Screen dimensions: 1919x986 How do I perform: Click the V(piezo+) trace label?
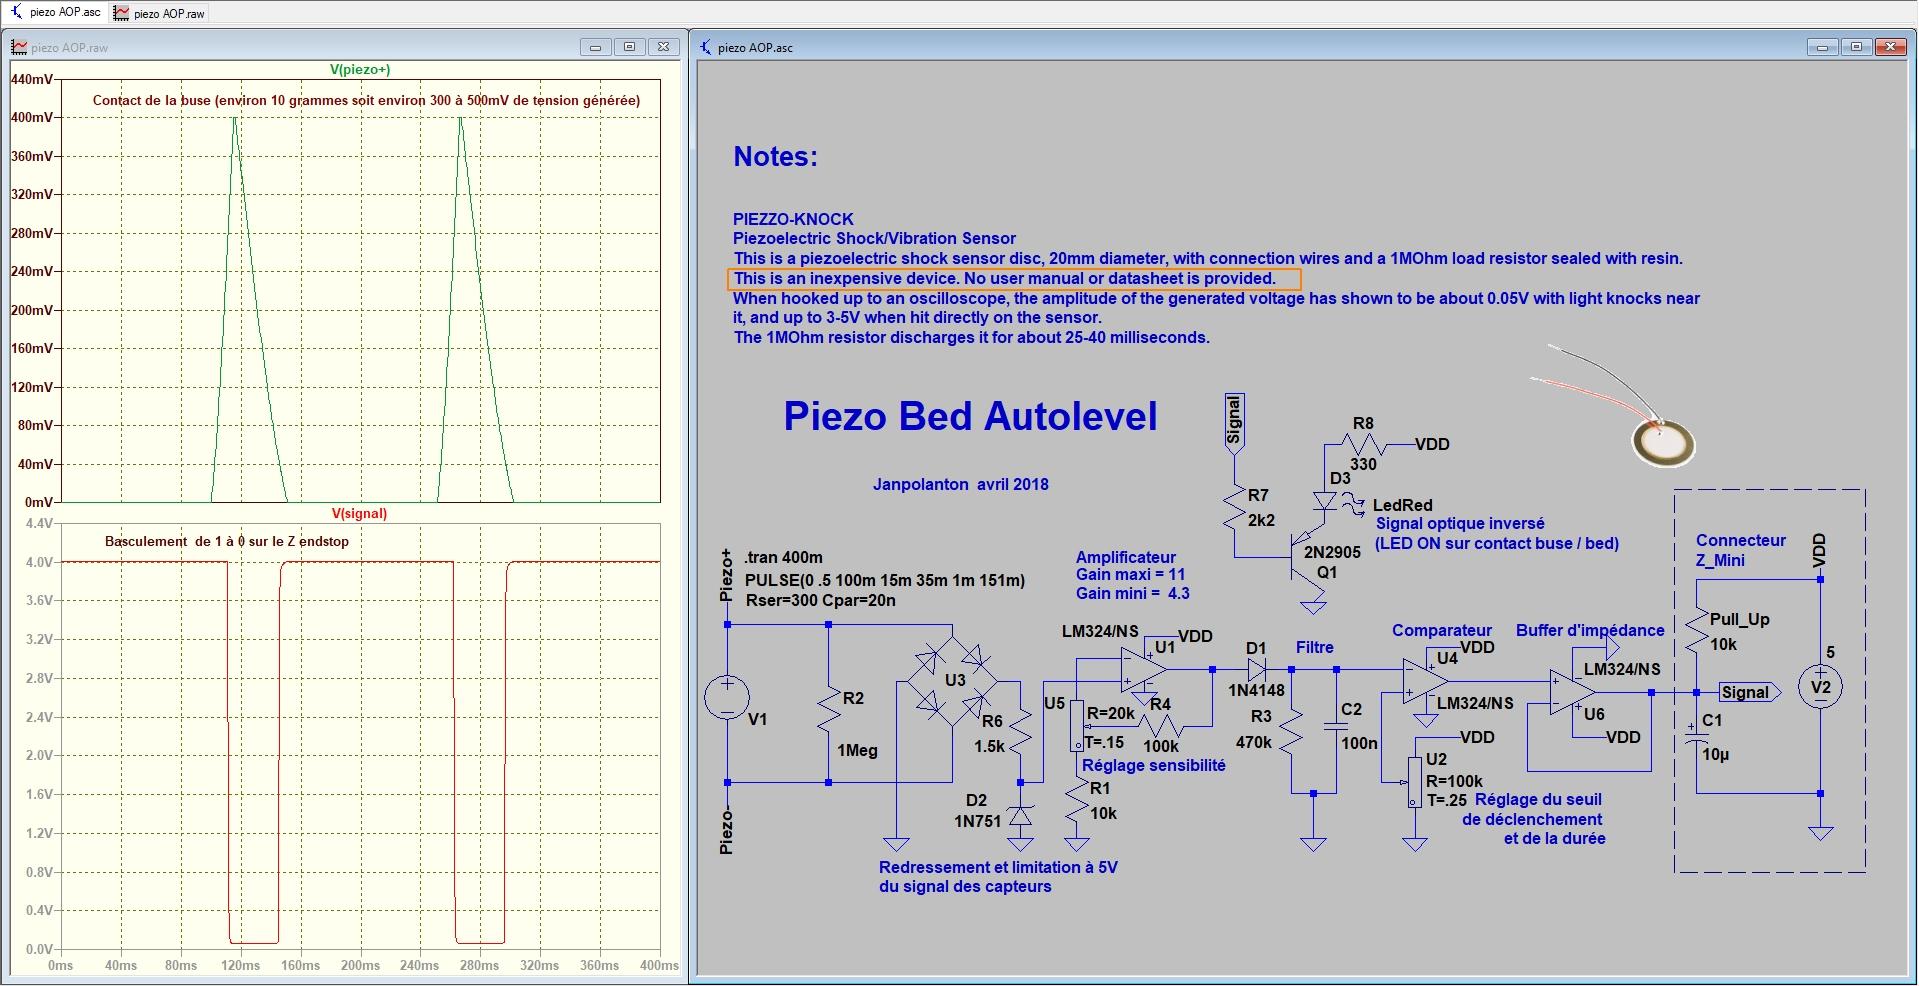tap(360, 70)
